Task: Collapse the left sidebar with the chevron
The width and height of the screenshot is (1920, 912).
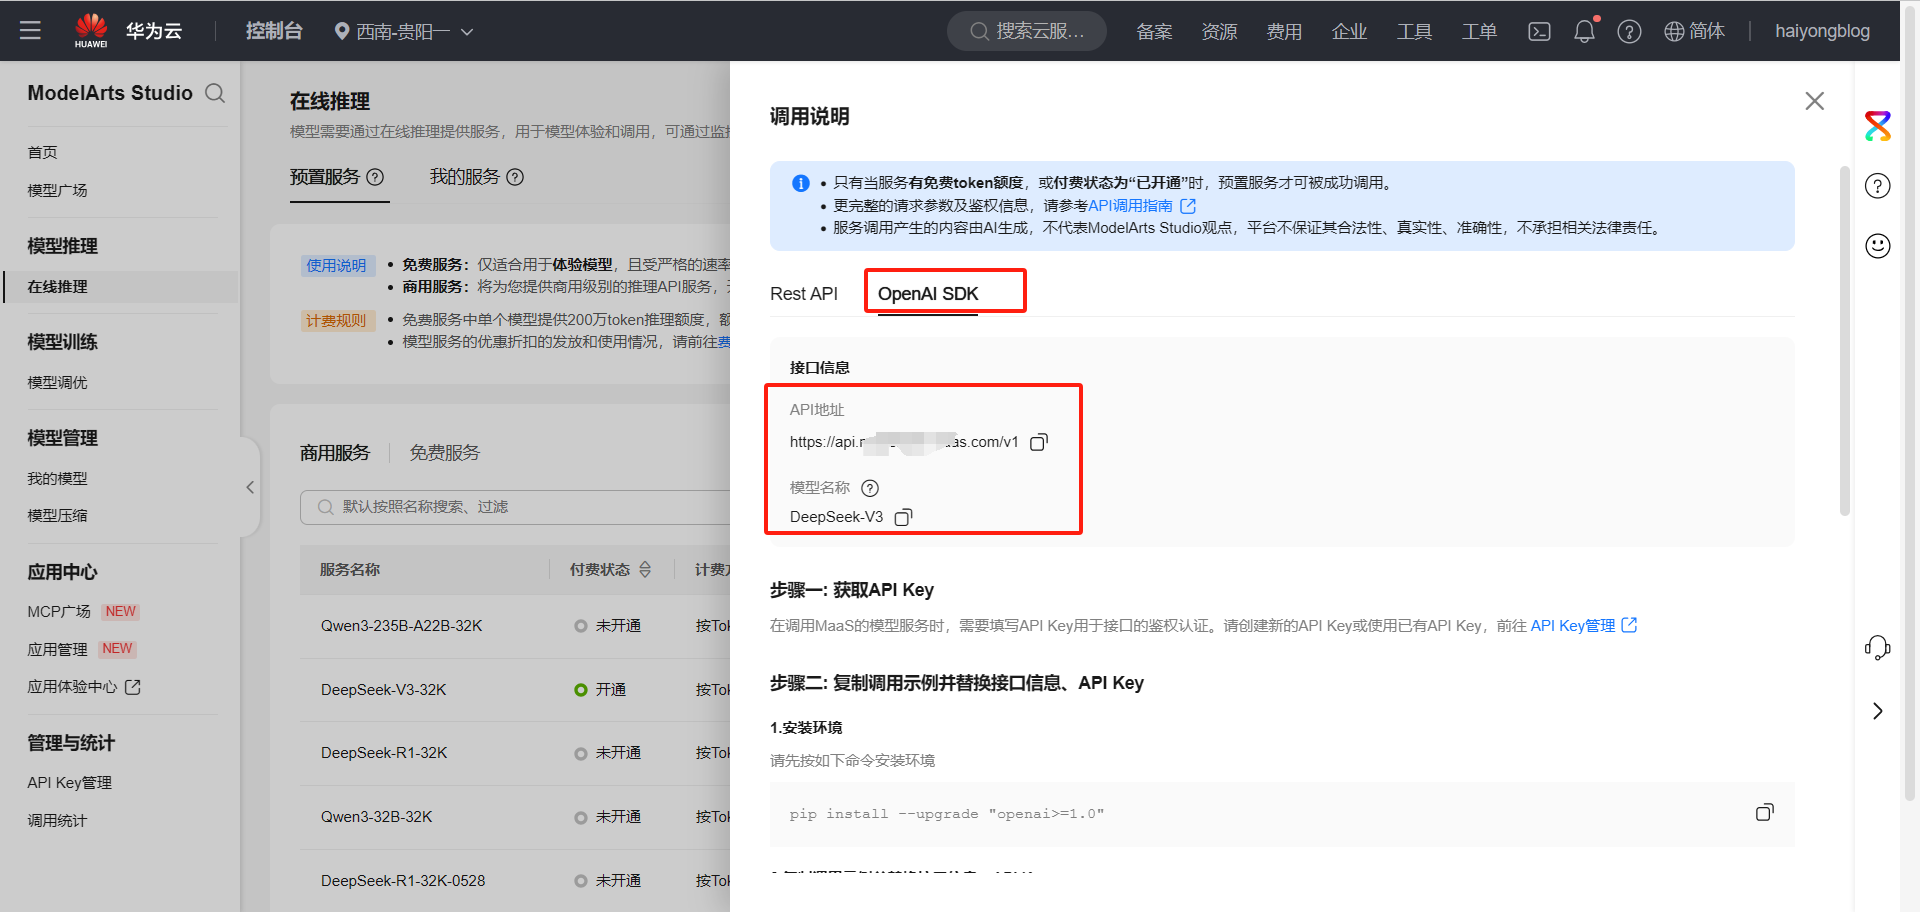Action: click(250, 487)
